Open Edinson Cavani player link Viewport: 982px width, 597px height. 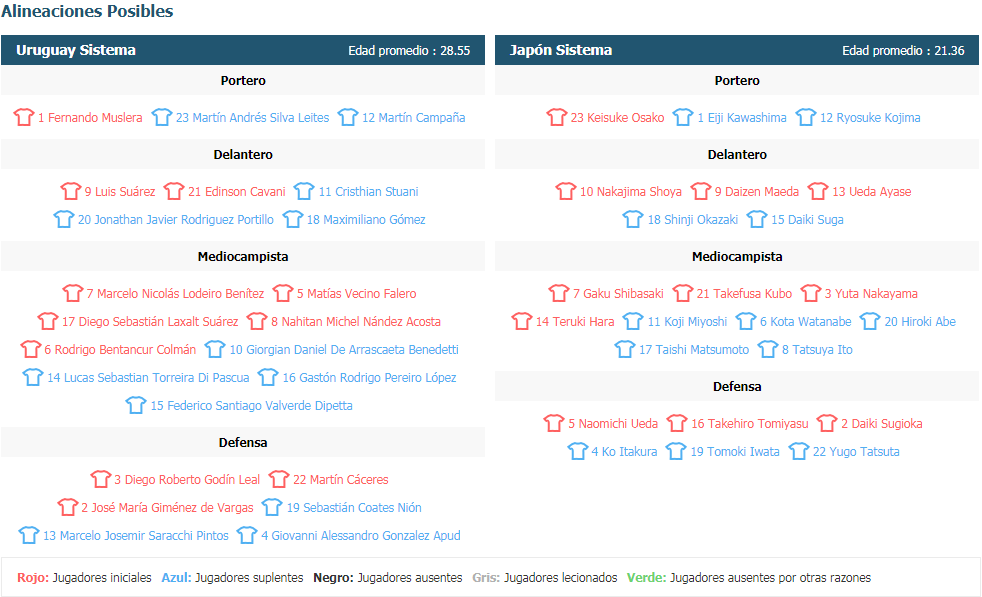pyautogui.click(x=237, y=192)
